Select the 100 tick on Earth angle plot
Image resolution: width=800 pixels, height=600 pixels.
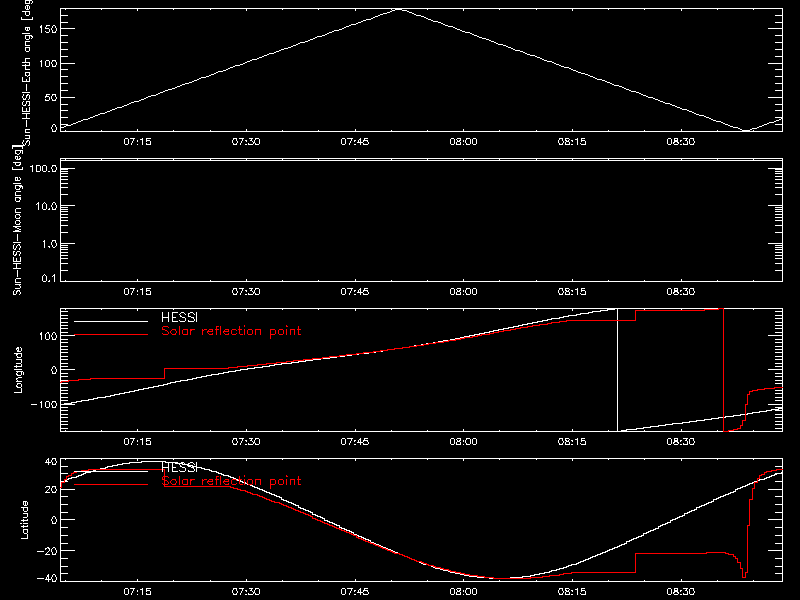[x=48, y=64]
